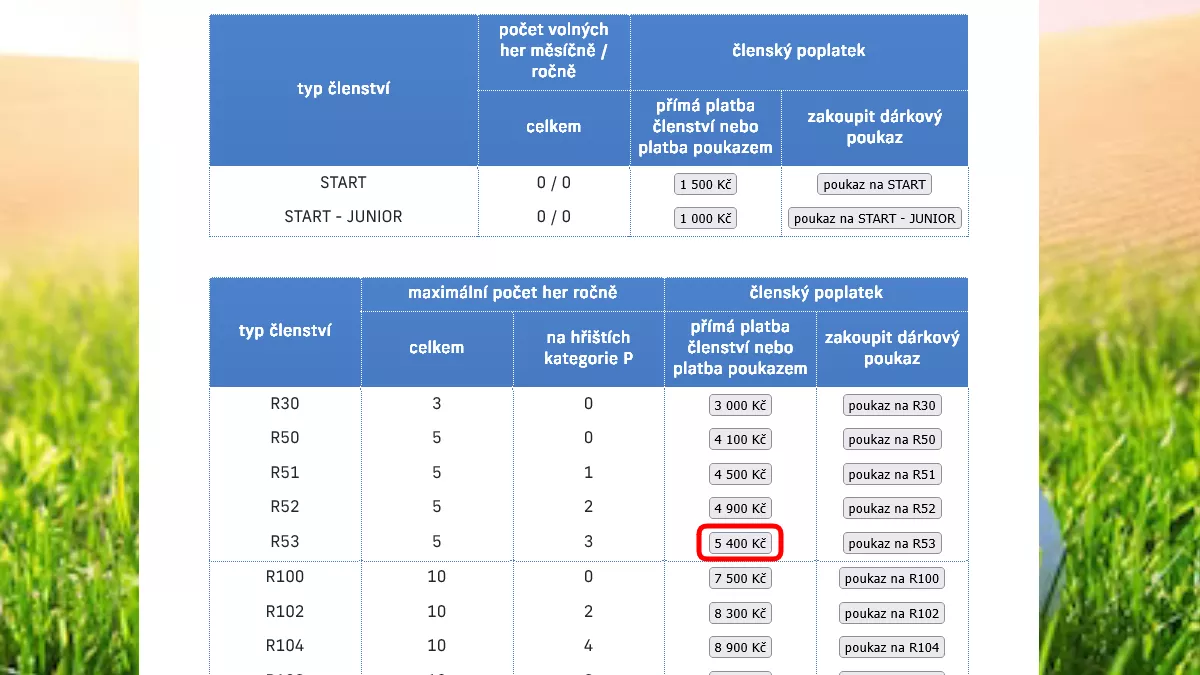Select the 4 900 Kč R52 membership button
The width and height of the screenshot is (1200, 675).
click(x=740, y=508)
